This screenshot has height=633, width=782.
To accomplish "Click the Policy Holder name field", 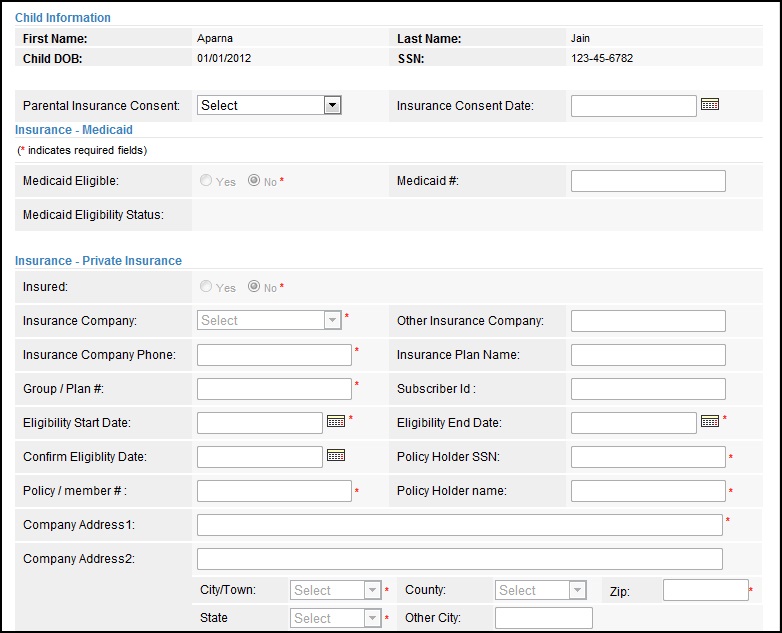I will point(648,491).
